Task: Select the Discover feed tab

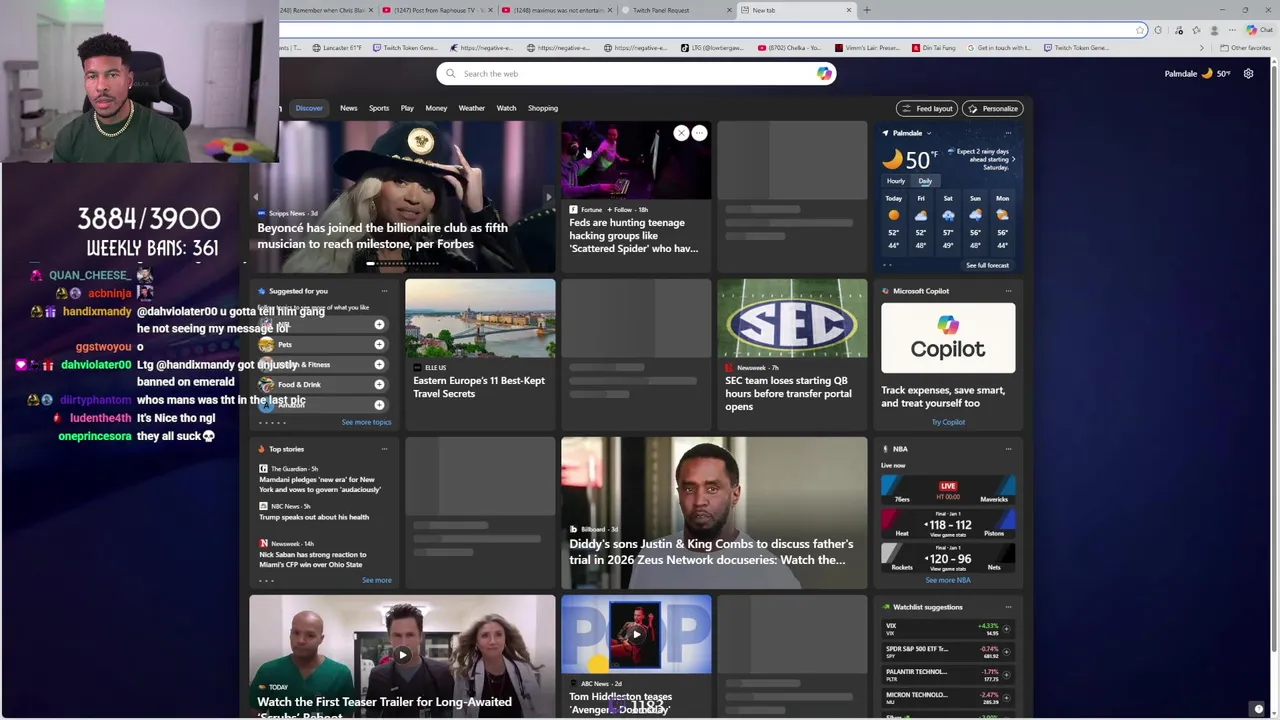Action: pos(309,108)
